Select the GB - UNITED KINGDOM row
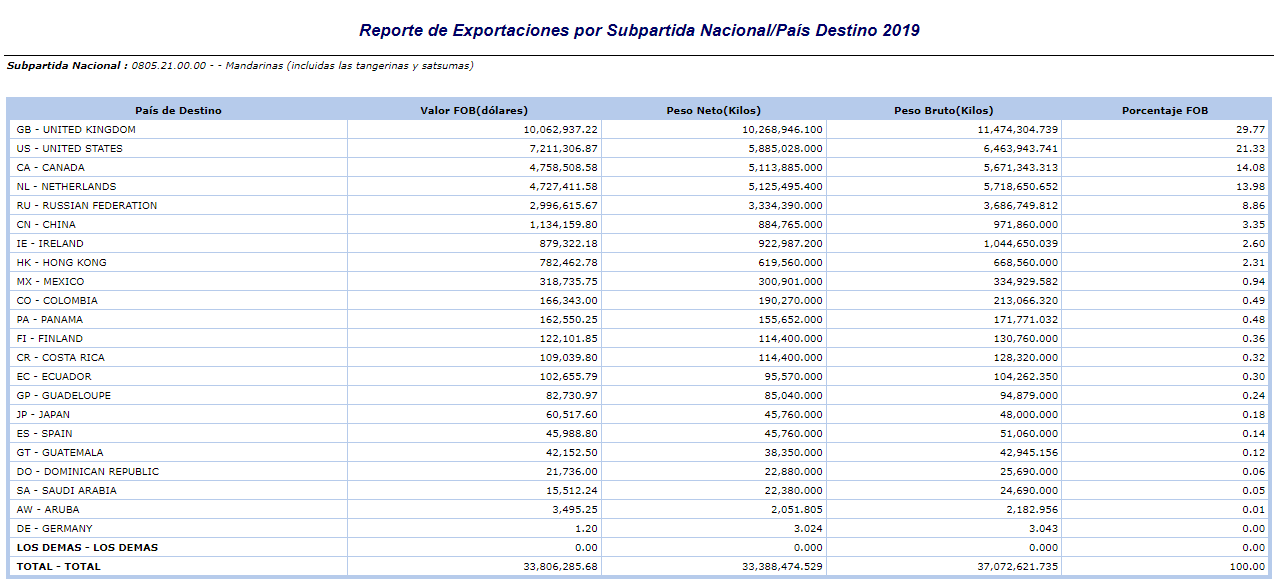 [640, 130]
